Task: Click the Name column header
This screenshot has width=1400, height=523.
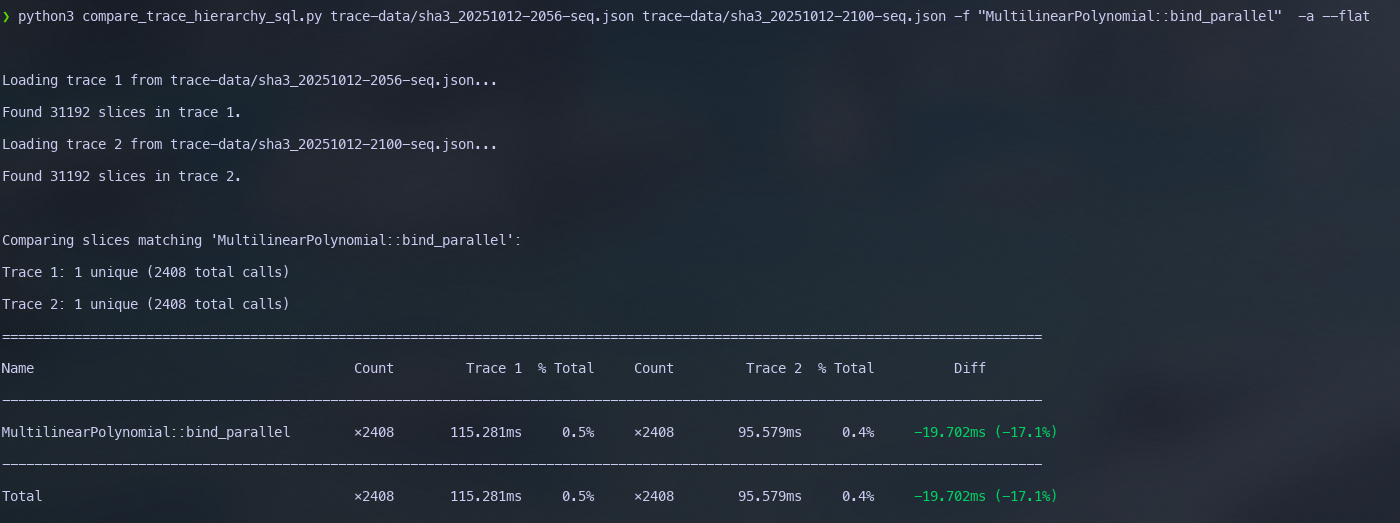Action: coord(17,368)
